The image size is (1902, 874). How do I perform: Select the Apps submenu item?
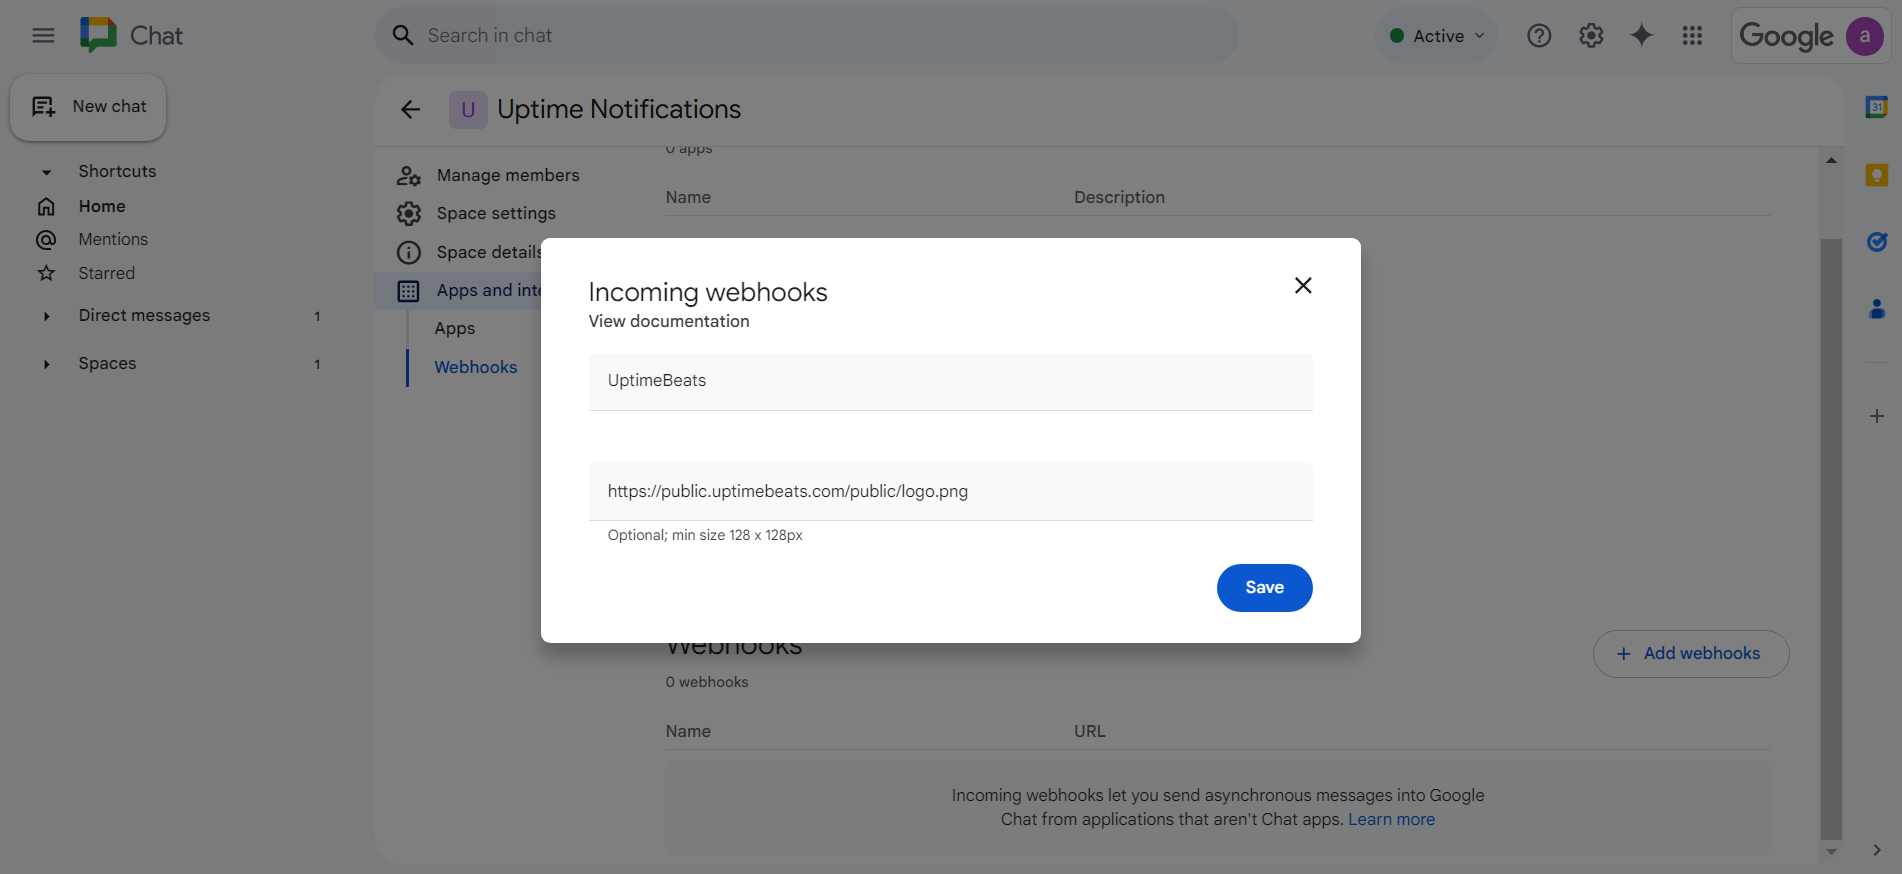pos(455,328)
